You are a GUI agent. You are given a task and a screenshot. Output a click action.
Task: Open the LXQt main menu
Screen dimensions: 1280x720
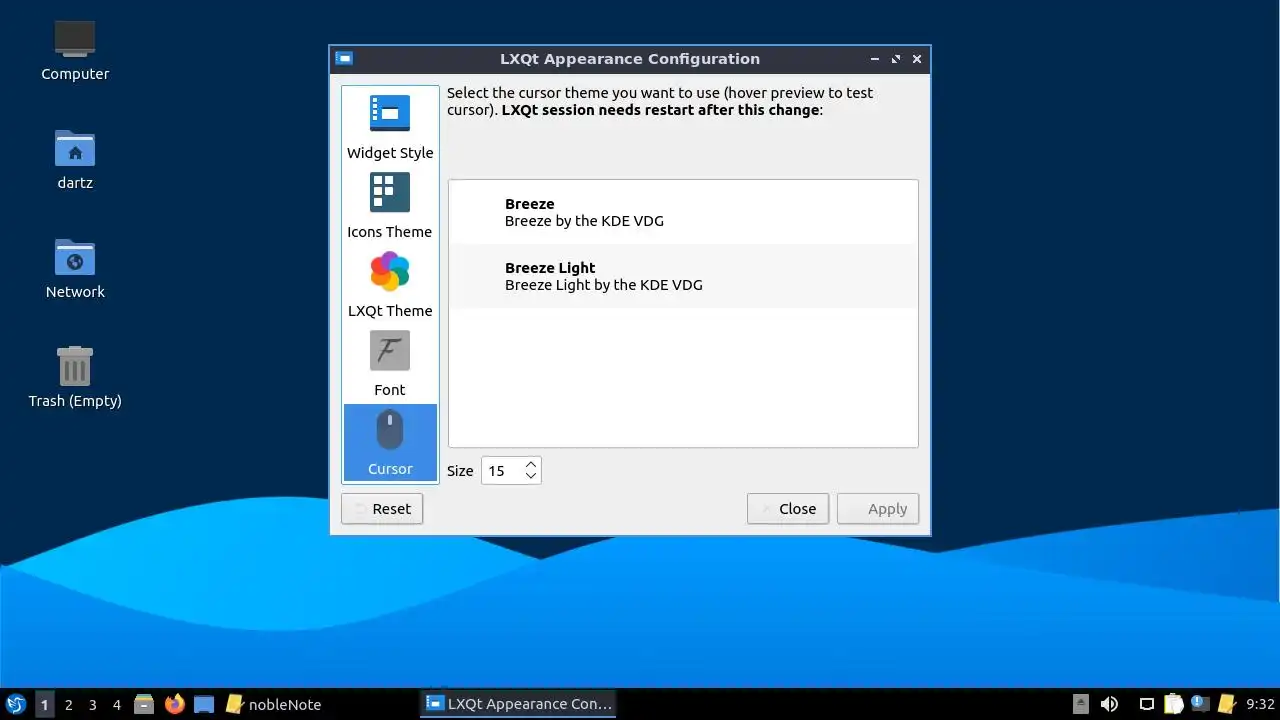16,704
